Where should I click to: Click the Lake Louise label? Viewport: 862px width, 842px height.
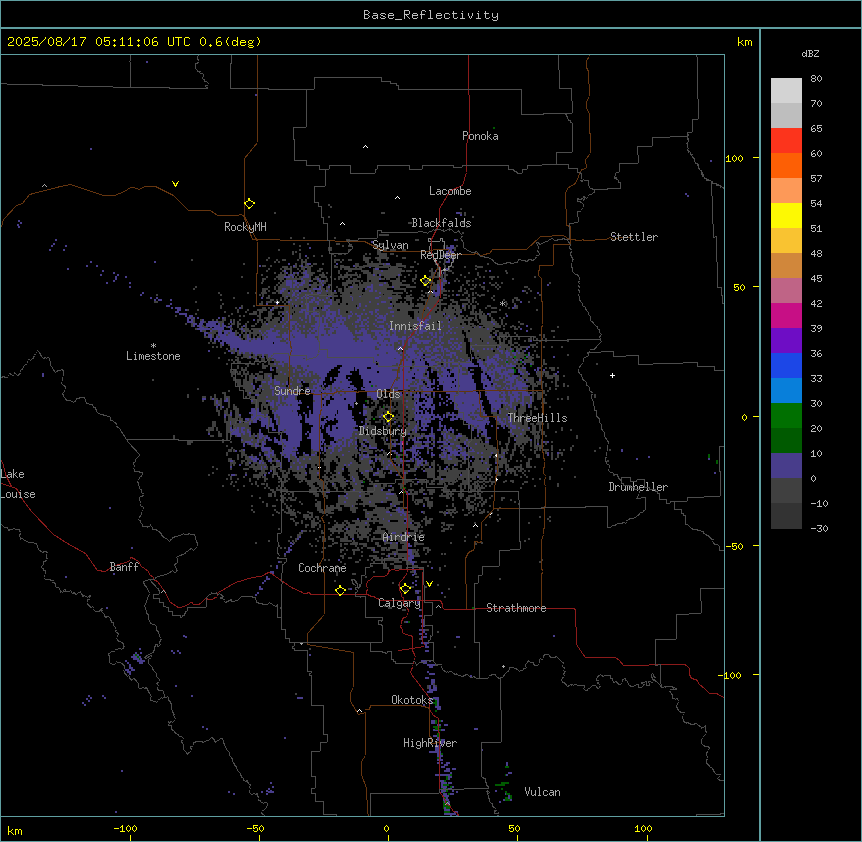[x=18, y=484]
